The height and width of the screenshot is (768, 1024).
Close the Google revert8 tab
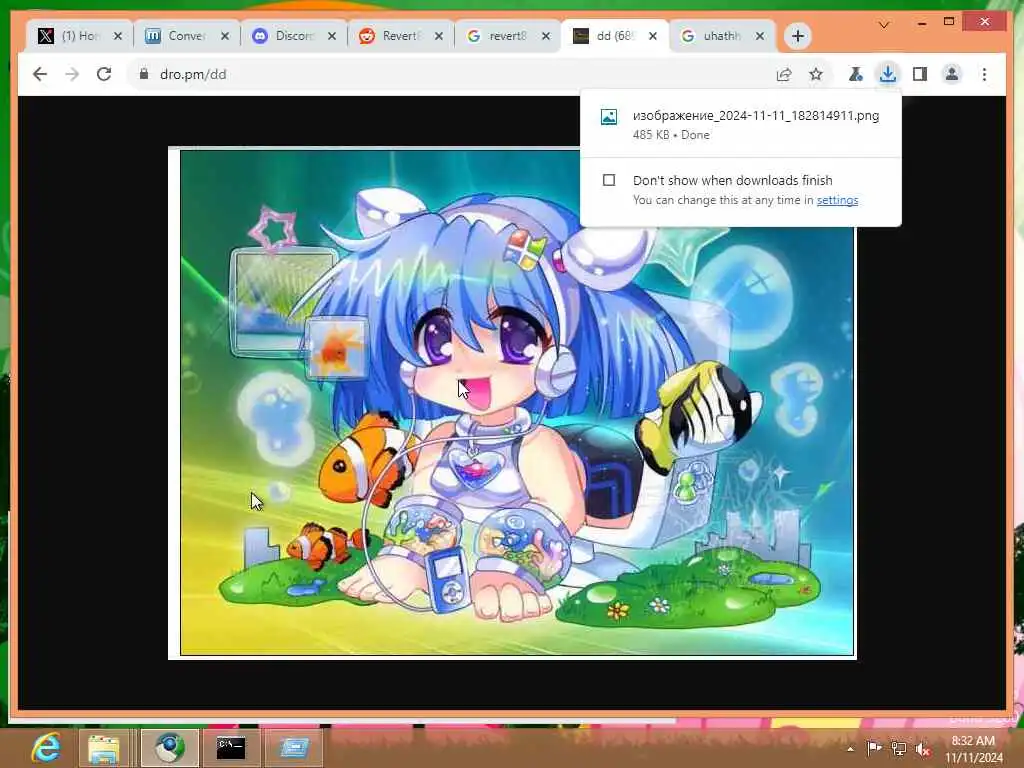tap(546, 36)
